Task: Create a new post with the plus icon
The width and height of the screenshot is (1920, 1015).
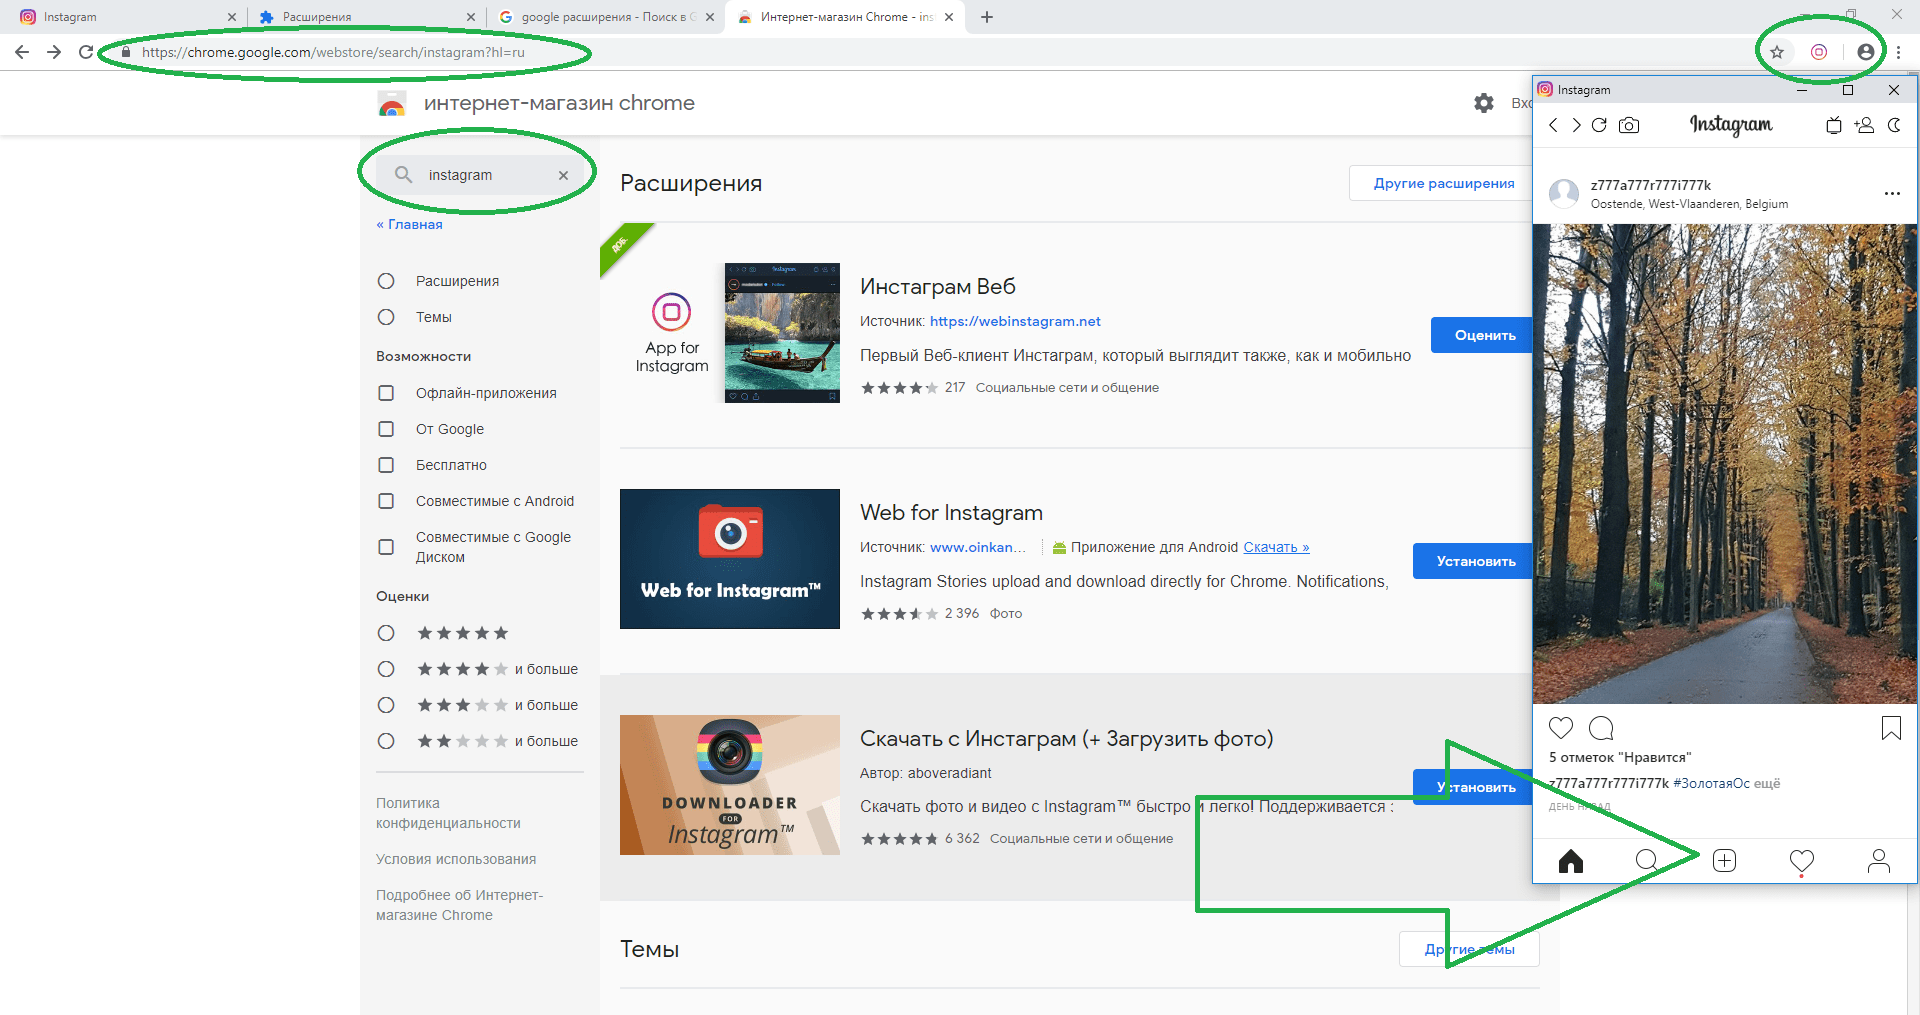Action: coord(1724,861)
